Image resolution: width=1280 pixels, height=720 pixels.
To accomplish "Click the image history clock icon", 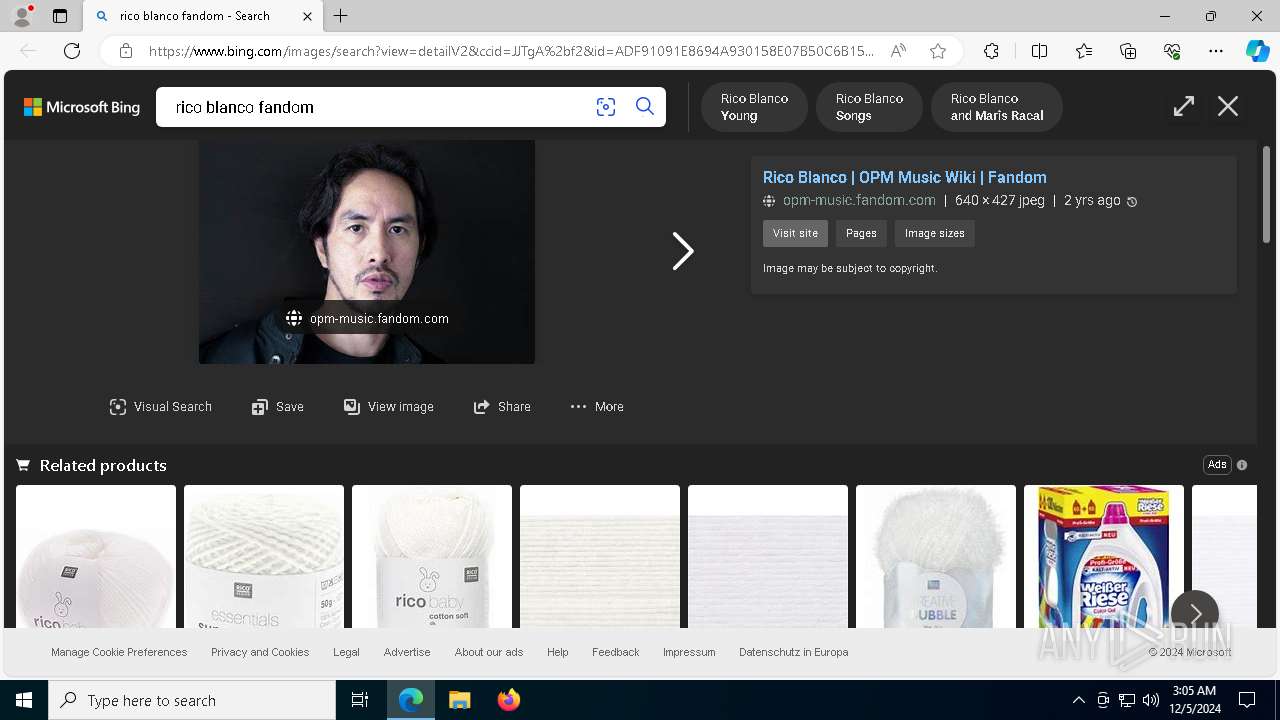I will tap(1132, 201).
